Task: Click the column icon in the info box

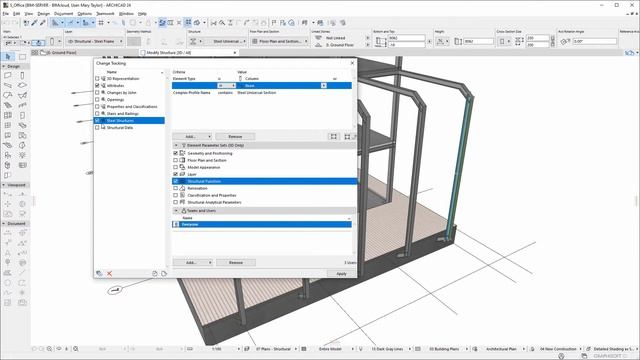Action: pyautogui.click(x=52, y=41)
